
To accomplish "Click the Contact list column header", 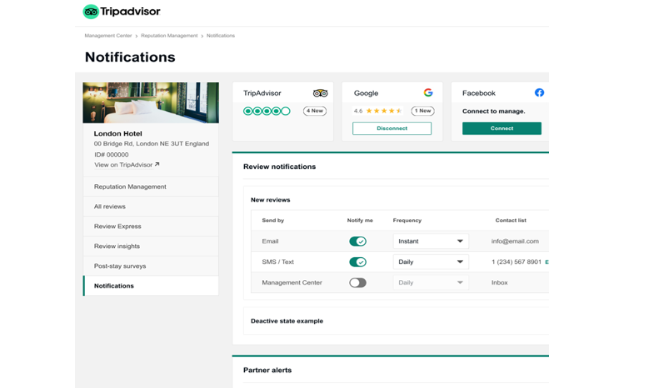I will tap(511, 220).
